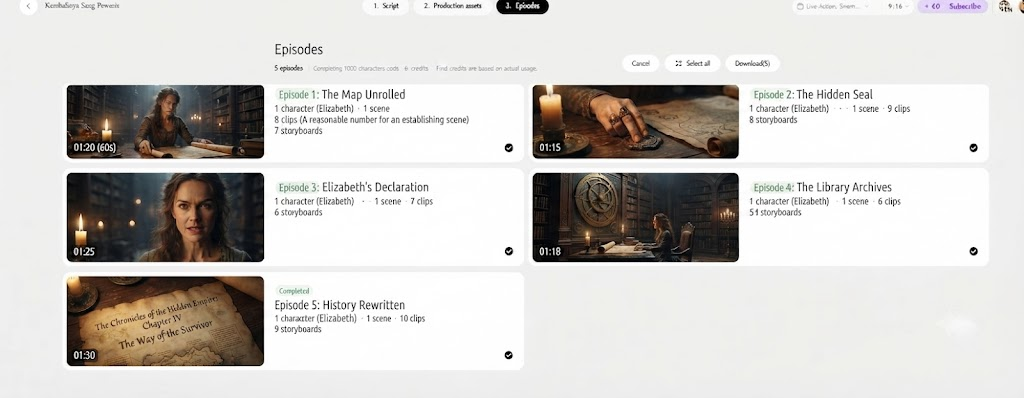Toggle selection checkmark for Episode 3
This screenshot has width=1024, height=398.
(x=509, y=251)
